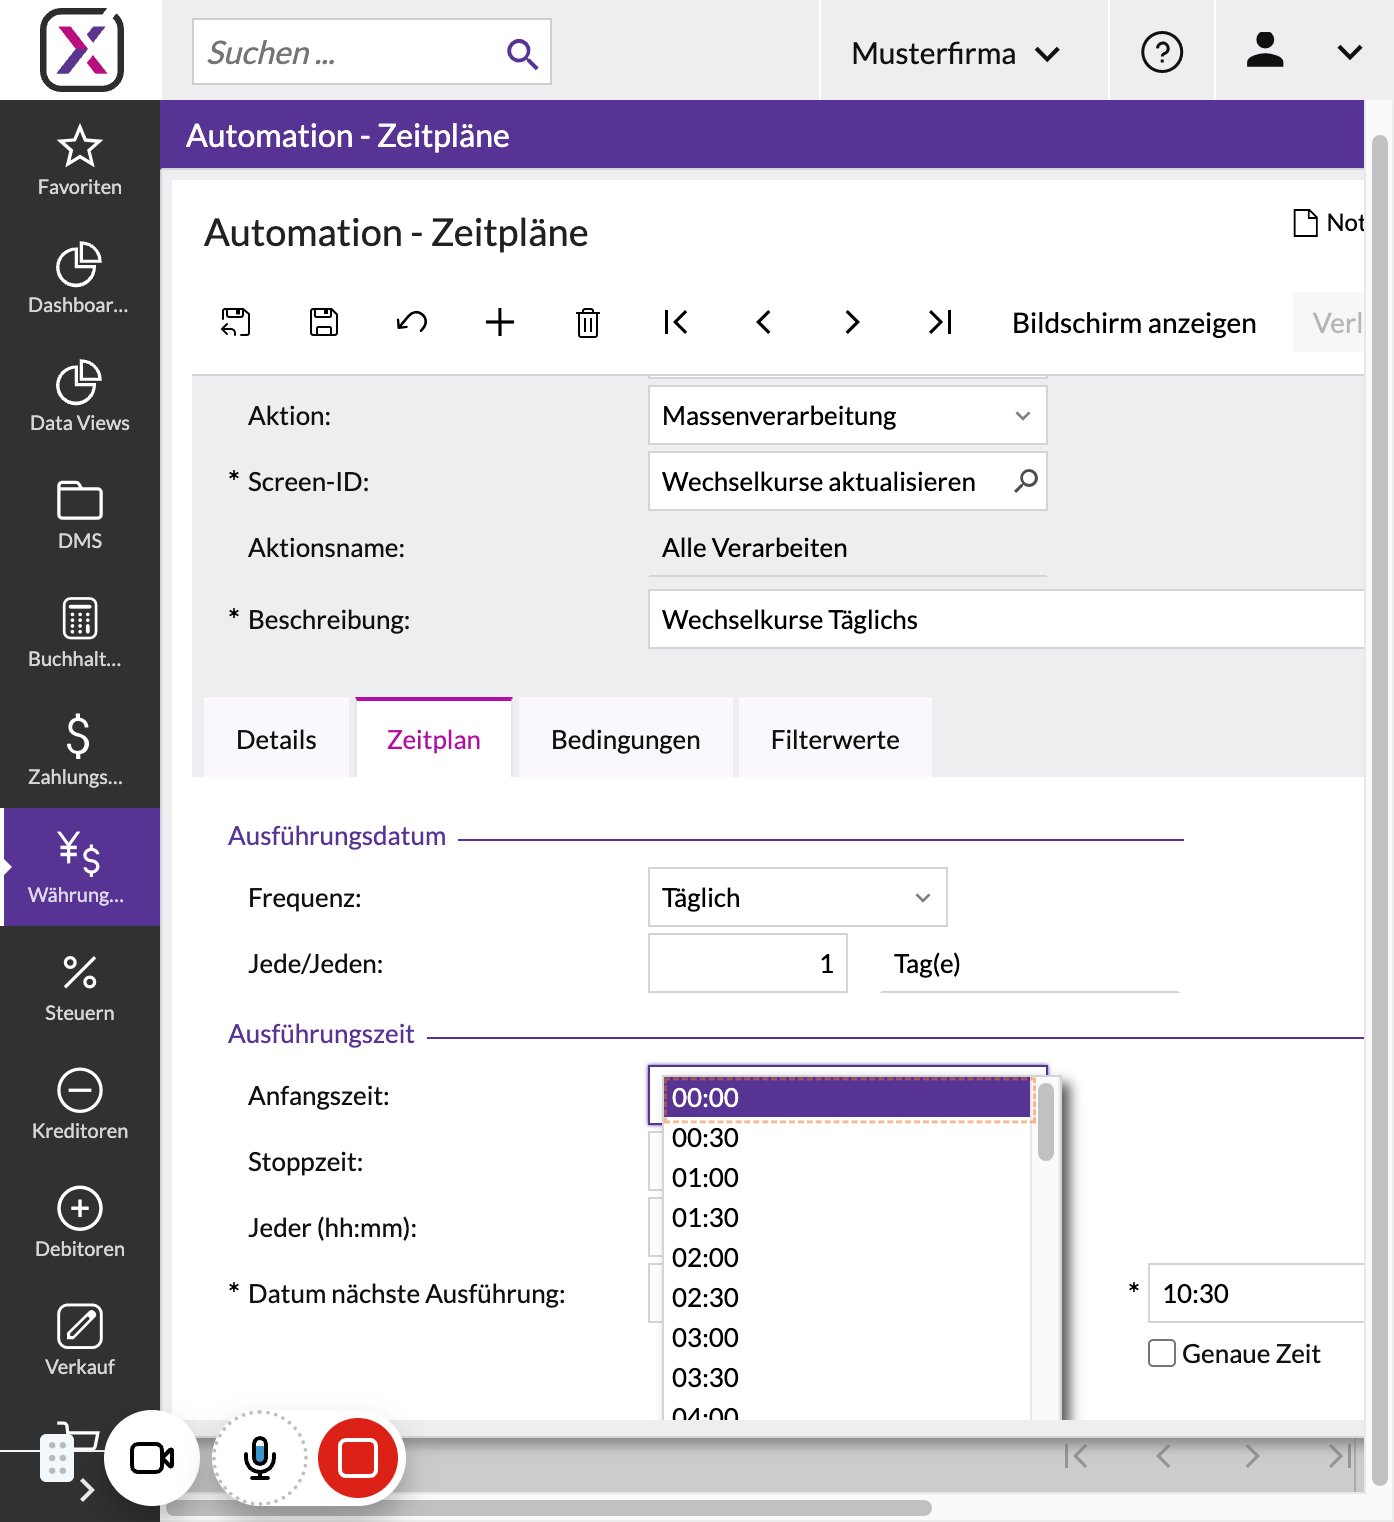Image resolution: width=1394 pixels, height=1522 pixels.
Task: Click the help question mark icon
Action: [x=1162, y=52]
